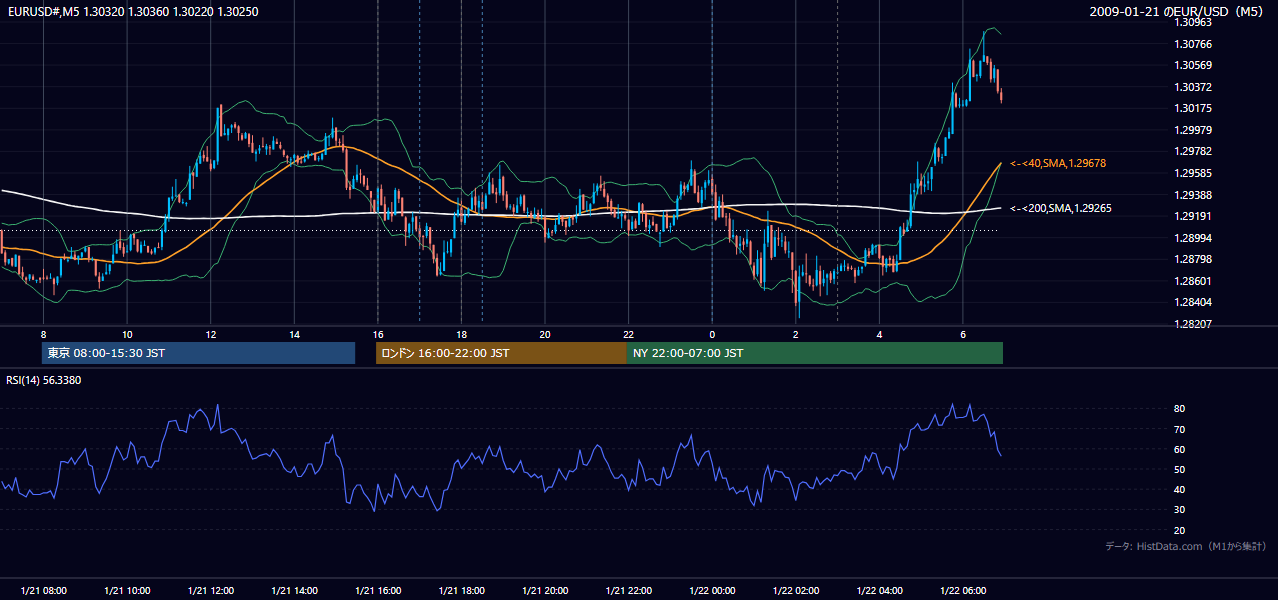This screenshot has width=1278, height=600.
Task: Click the RSI axis value 30
Action: 1180,510
